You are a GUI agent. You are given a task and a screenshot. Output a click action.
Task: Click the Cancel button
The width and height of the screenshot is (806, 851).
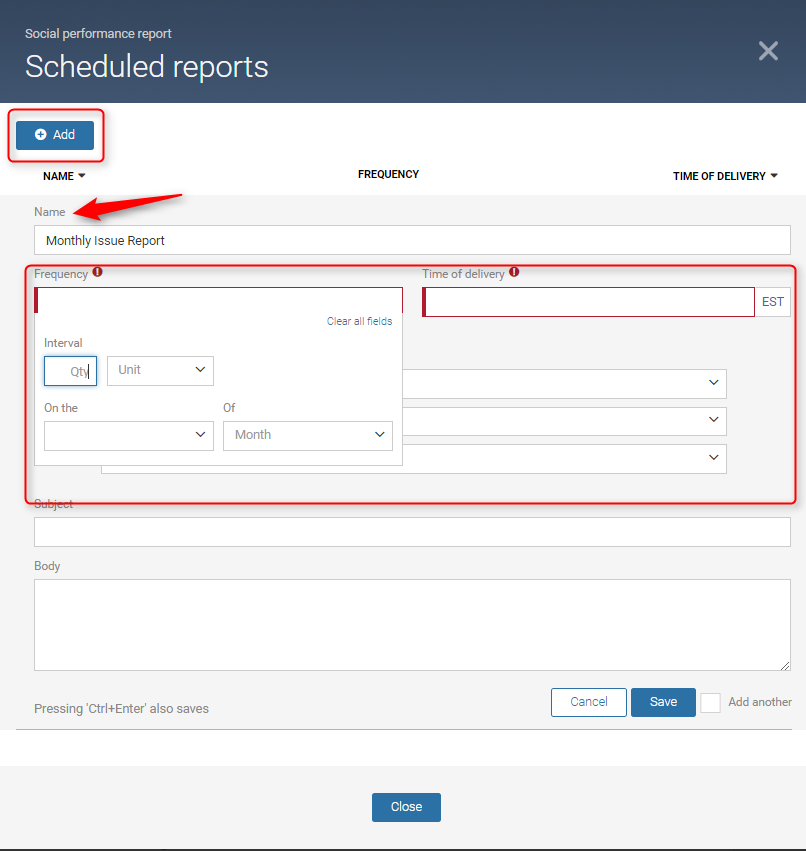pyautogui.click(x=589, y=702)
